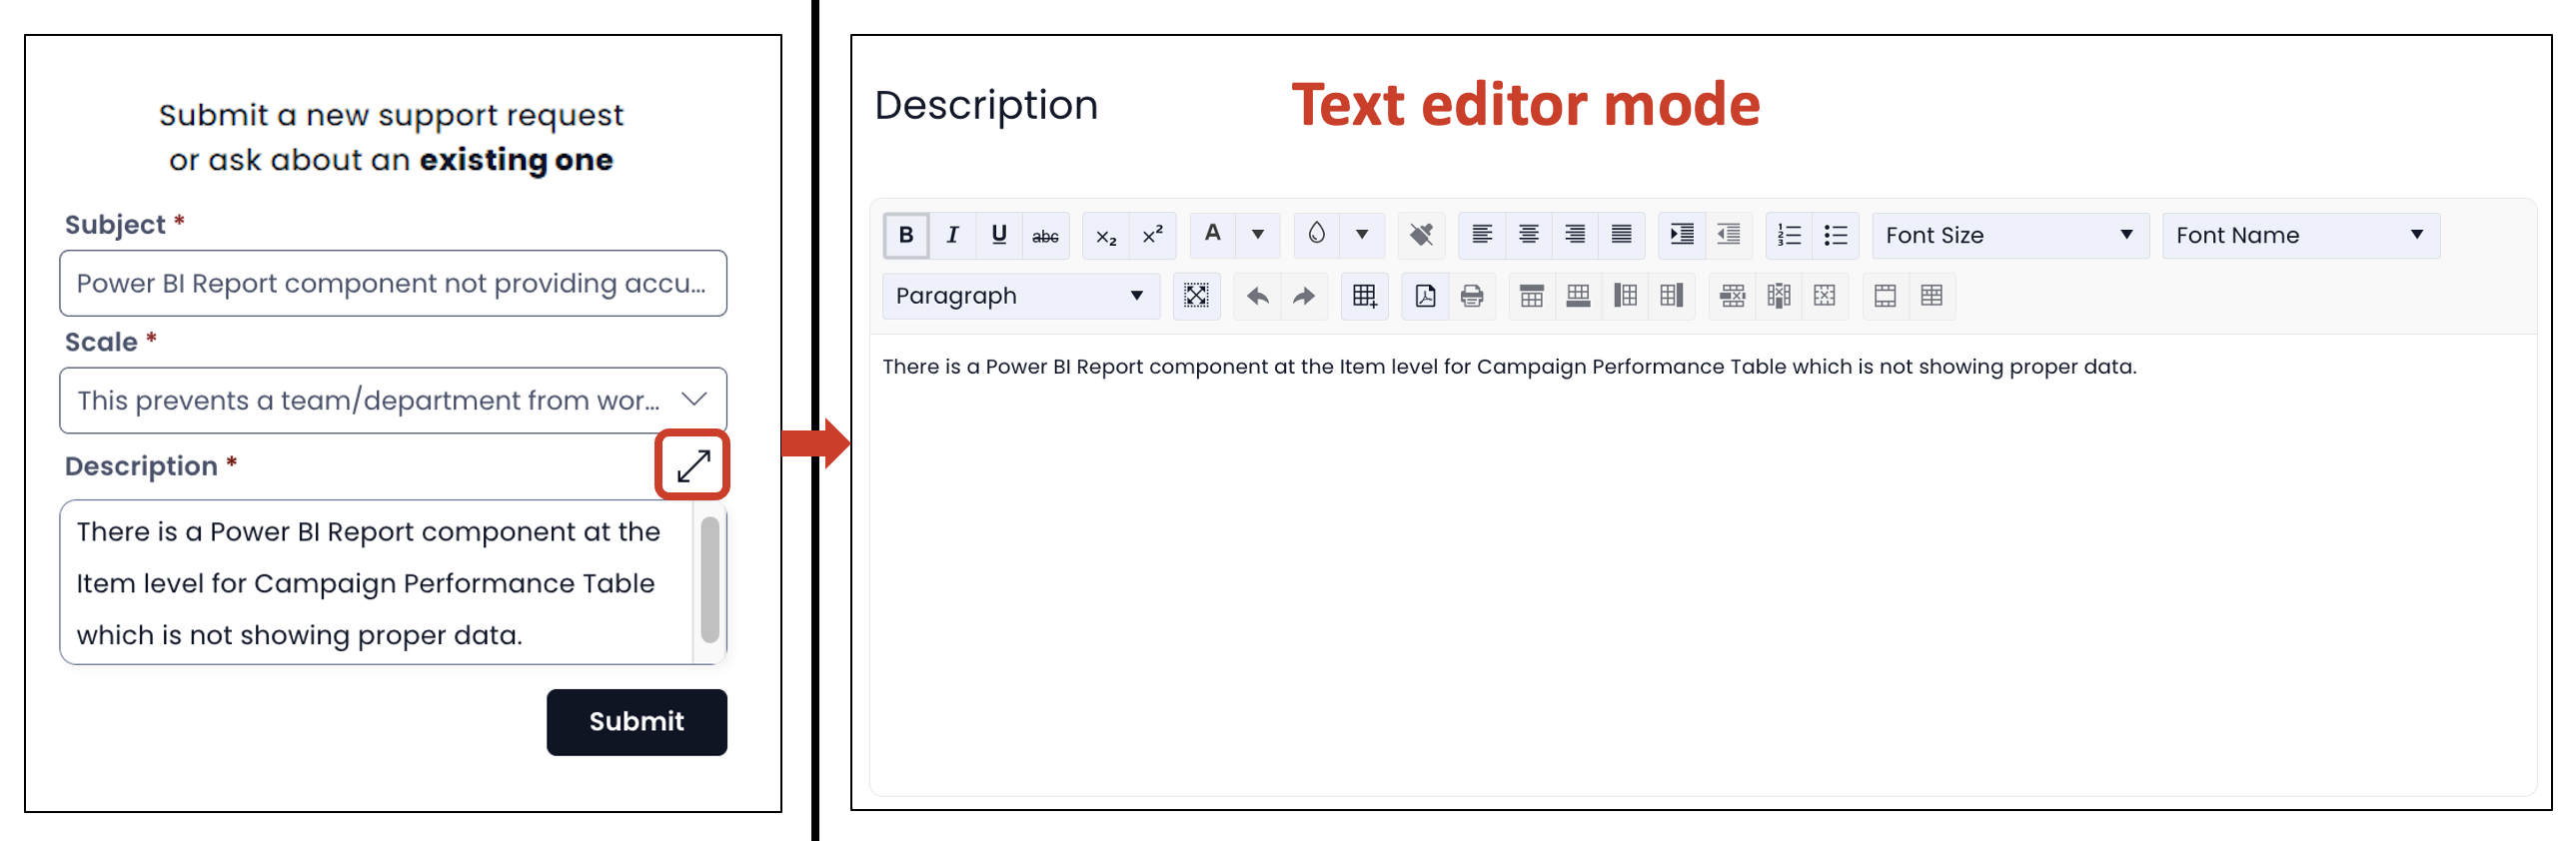The width and height of the screenshot is (2576, 841).
Task: Toggle underline formatting
Action: [999, 235]
